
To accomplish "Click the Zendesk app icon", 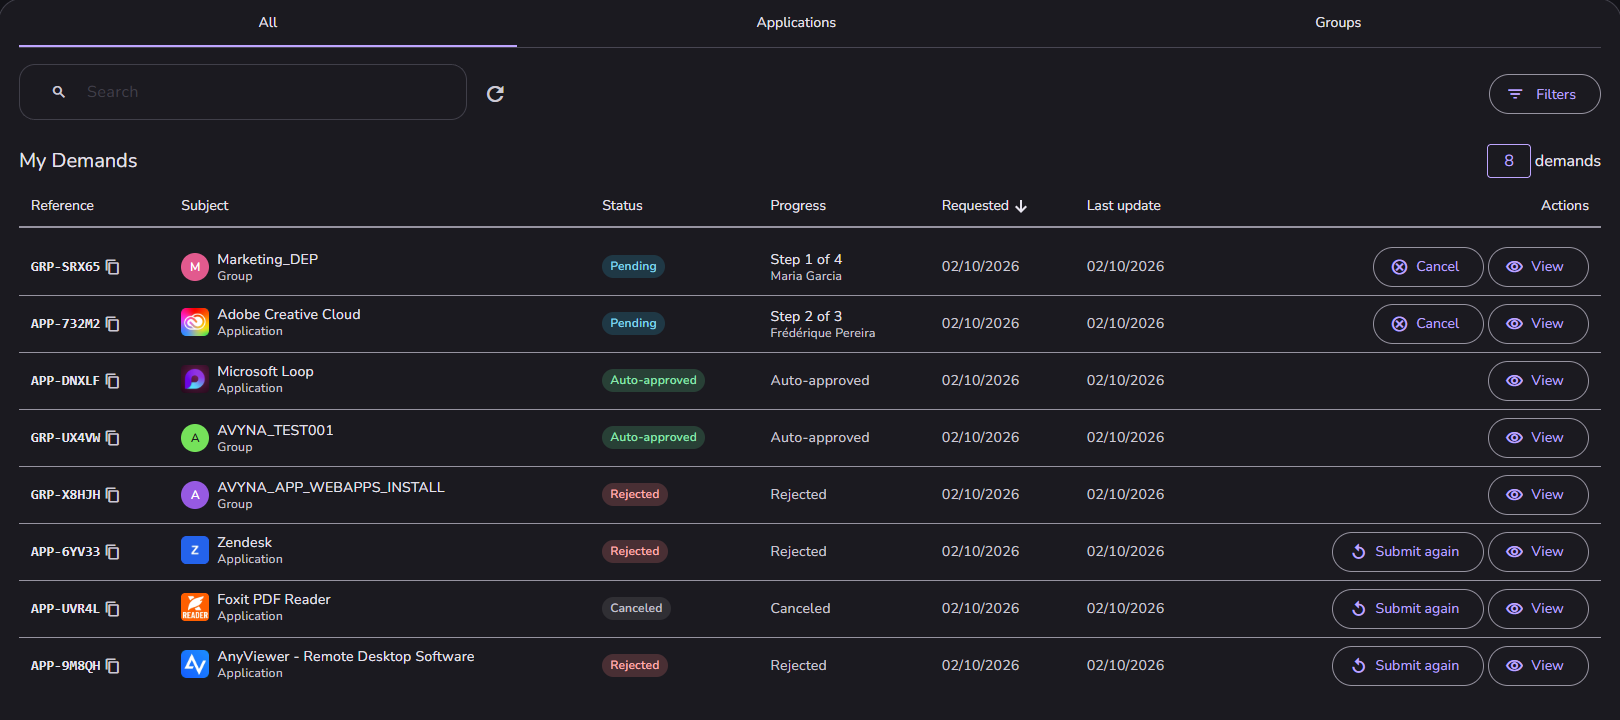I will [195, 550].
